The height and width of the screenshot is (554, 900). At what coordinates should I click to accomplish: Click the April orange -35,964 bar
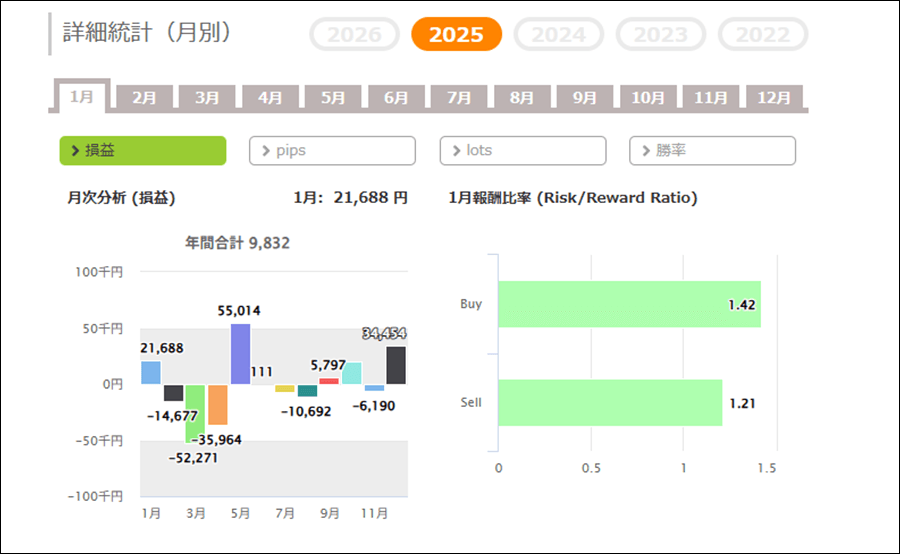tap(218, 405)
